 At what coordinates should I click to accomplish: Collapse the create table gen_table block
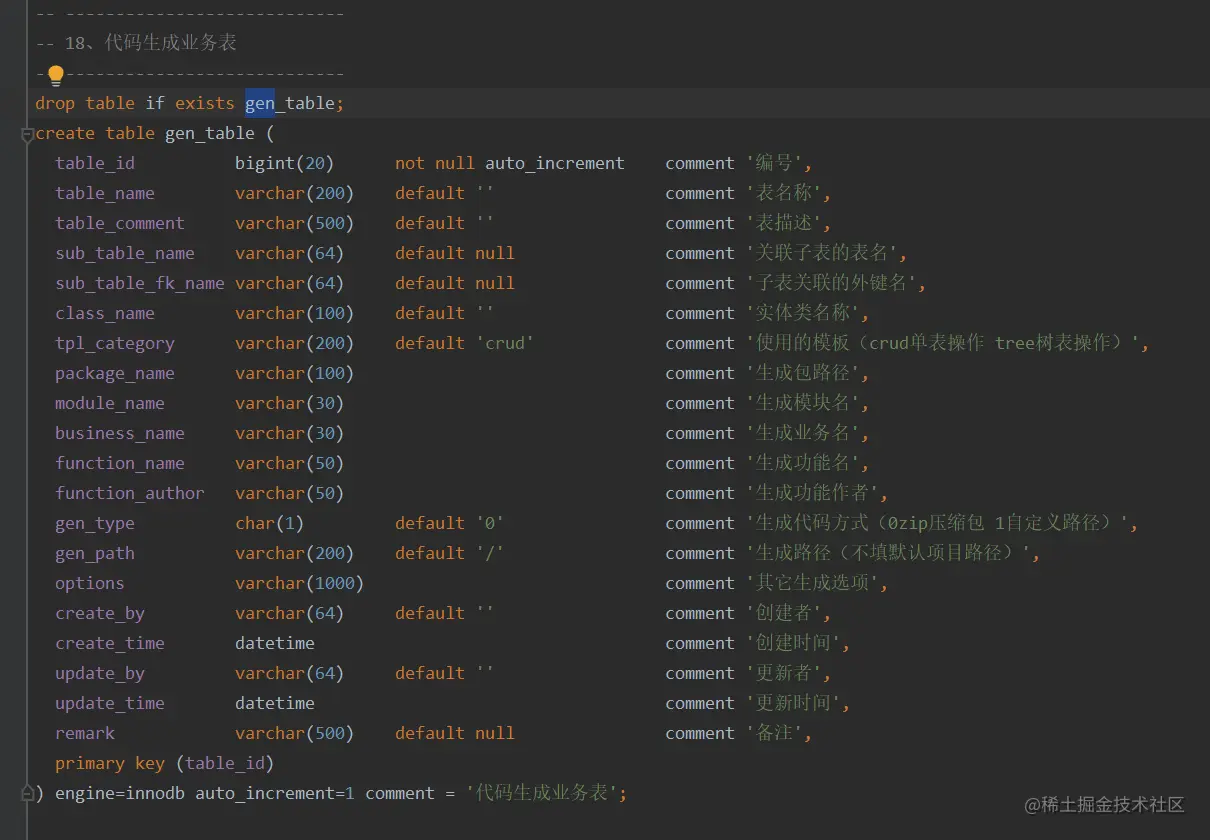(27, 134)
